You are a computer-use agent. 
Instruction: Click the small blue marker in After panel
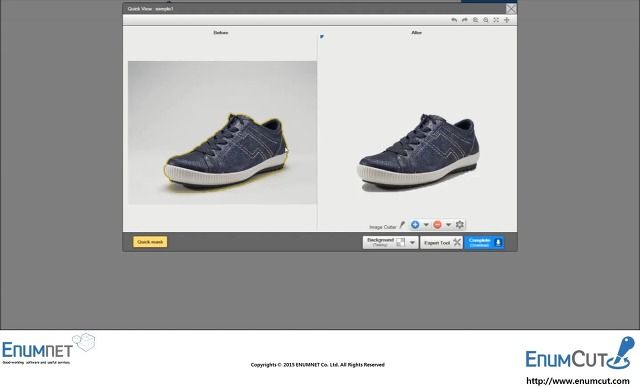coord(322,37)
